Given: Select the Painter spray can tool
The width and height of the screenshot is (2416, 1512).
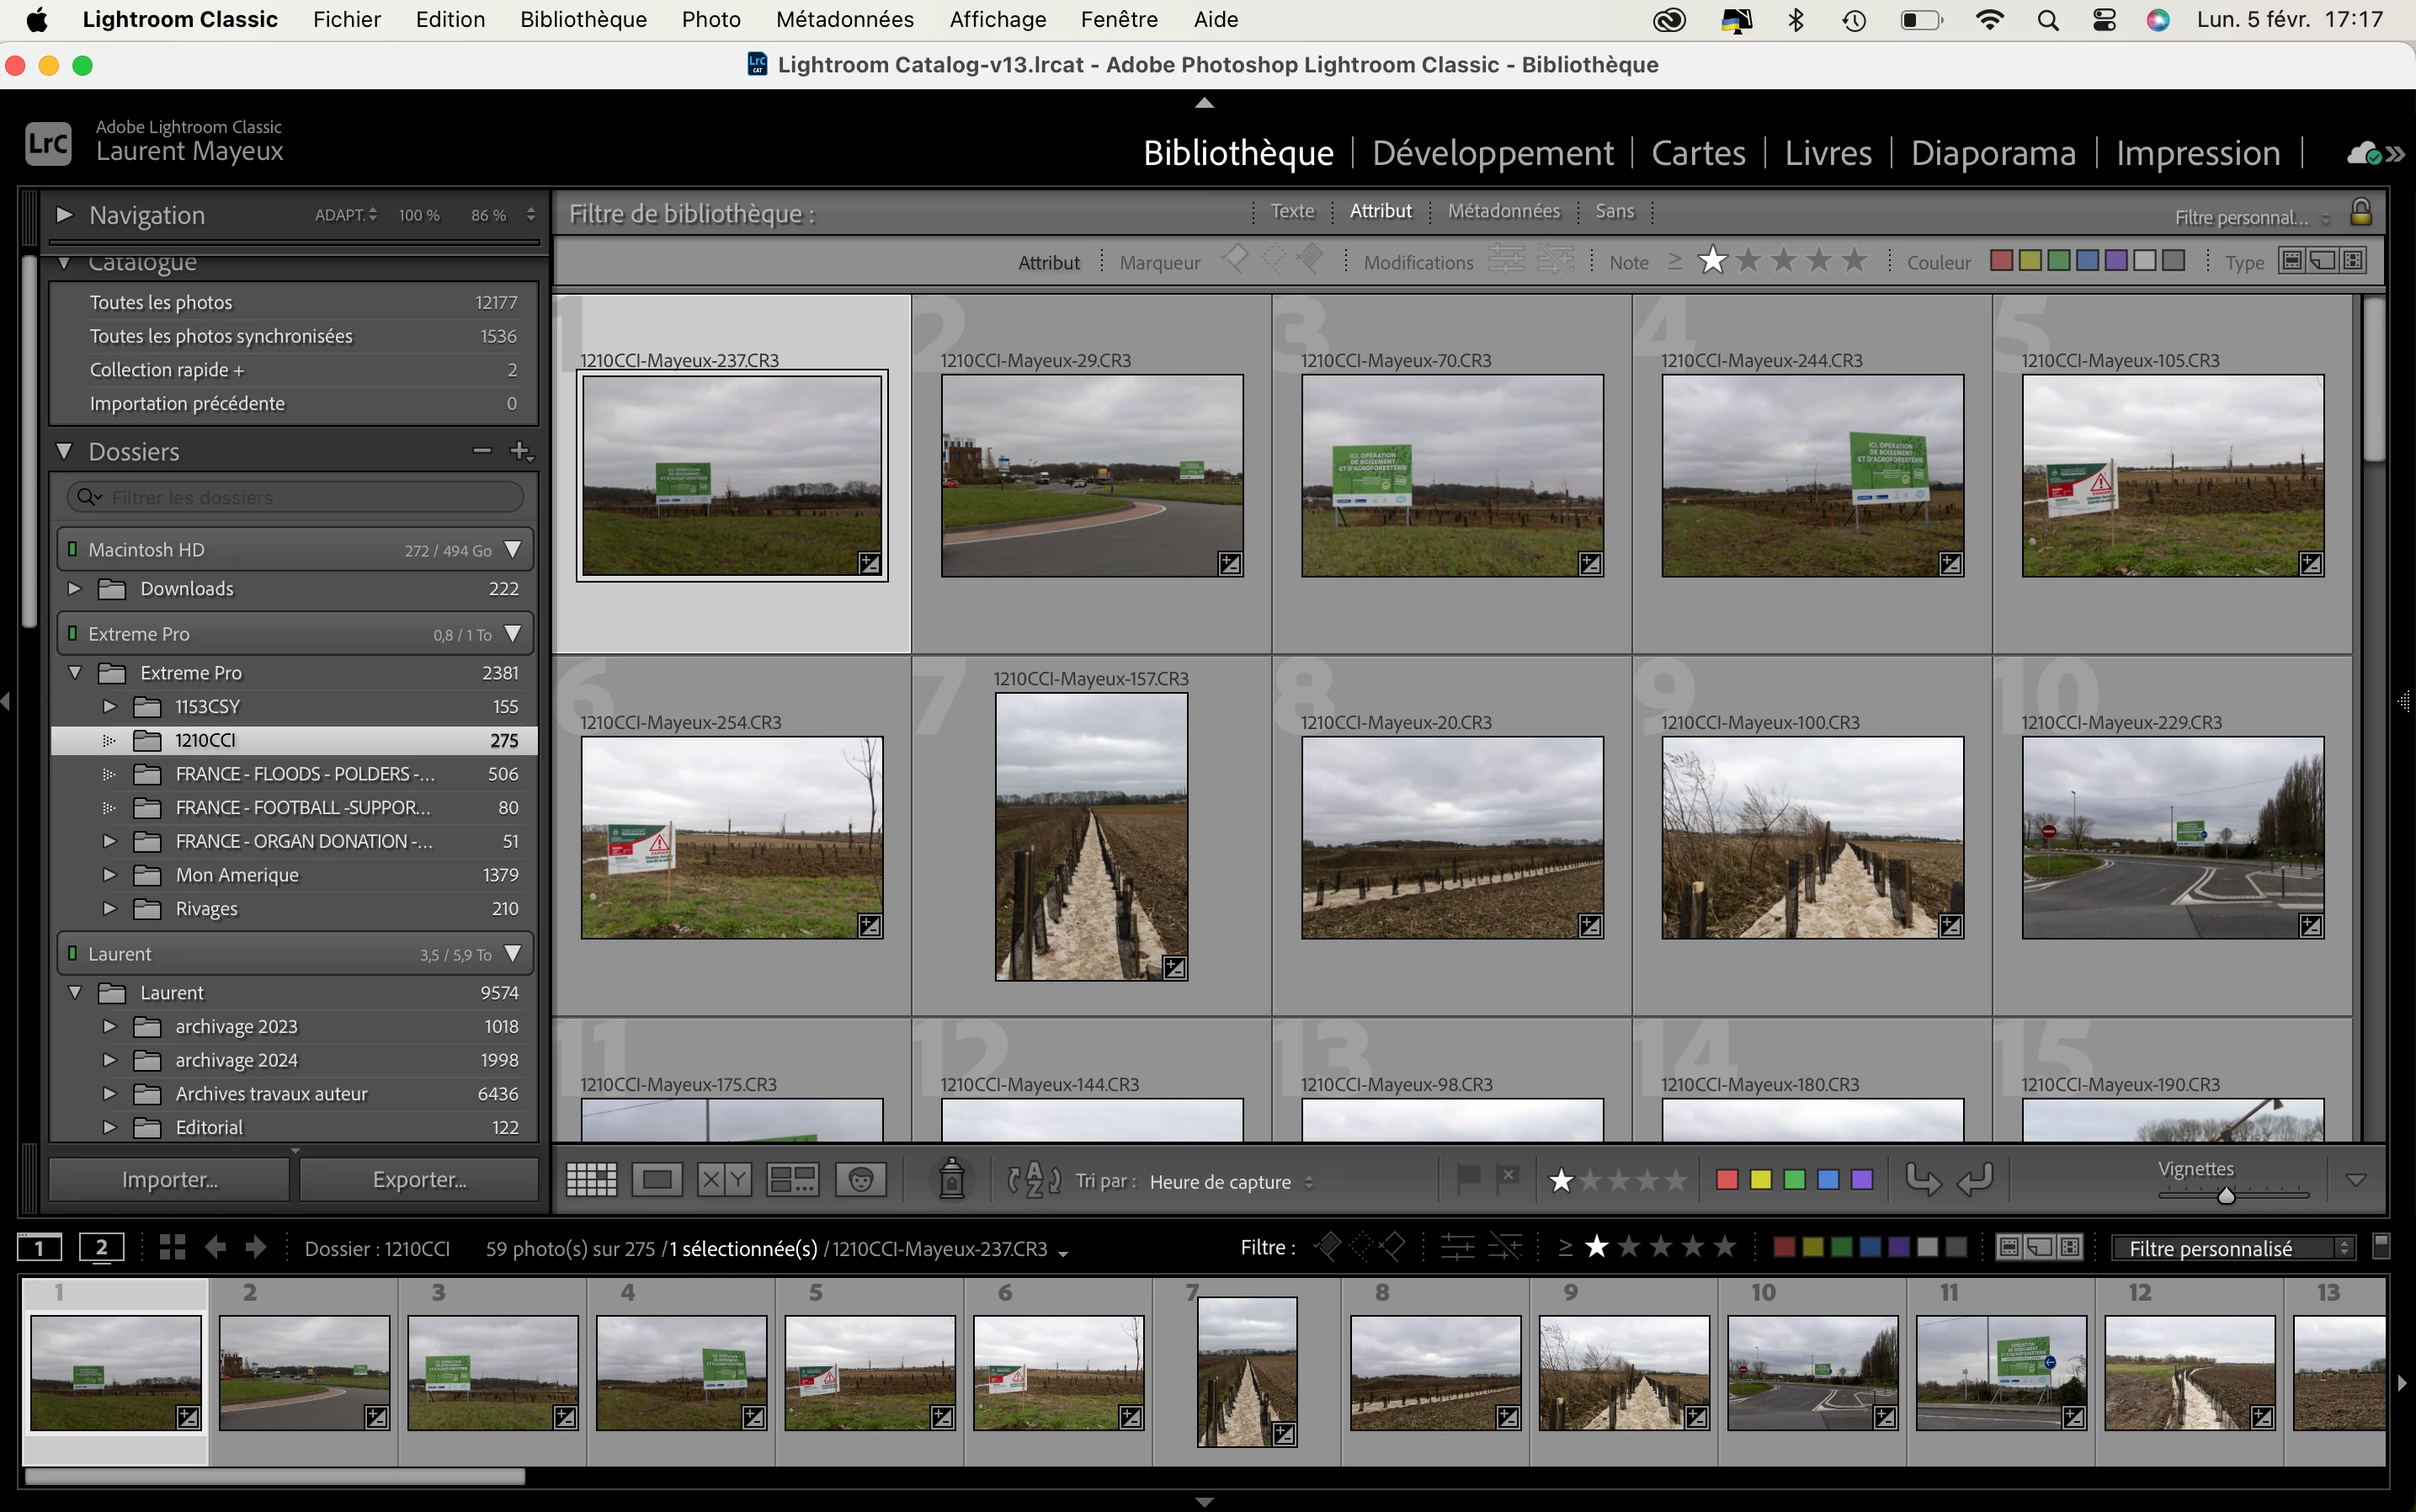Looking at the screenshot, I should coord(951,1179).
